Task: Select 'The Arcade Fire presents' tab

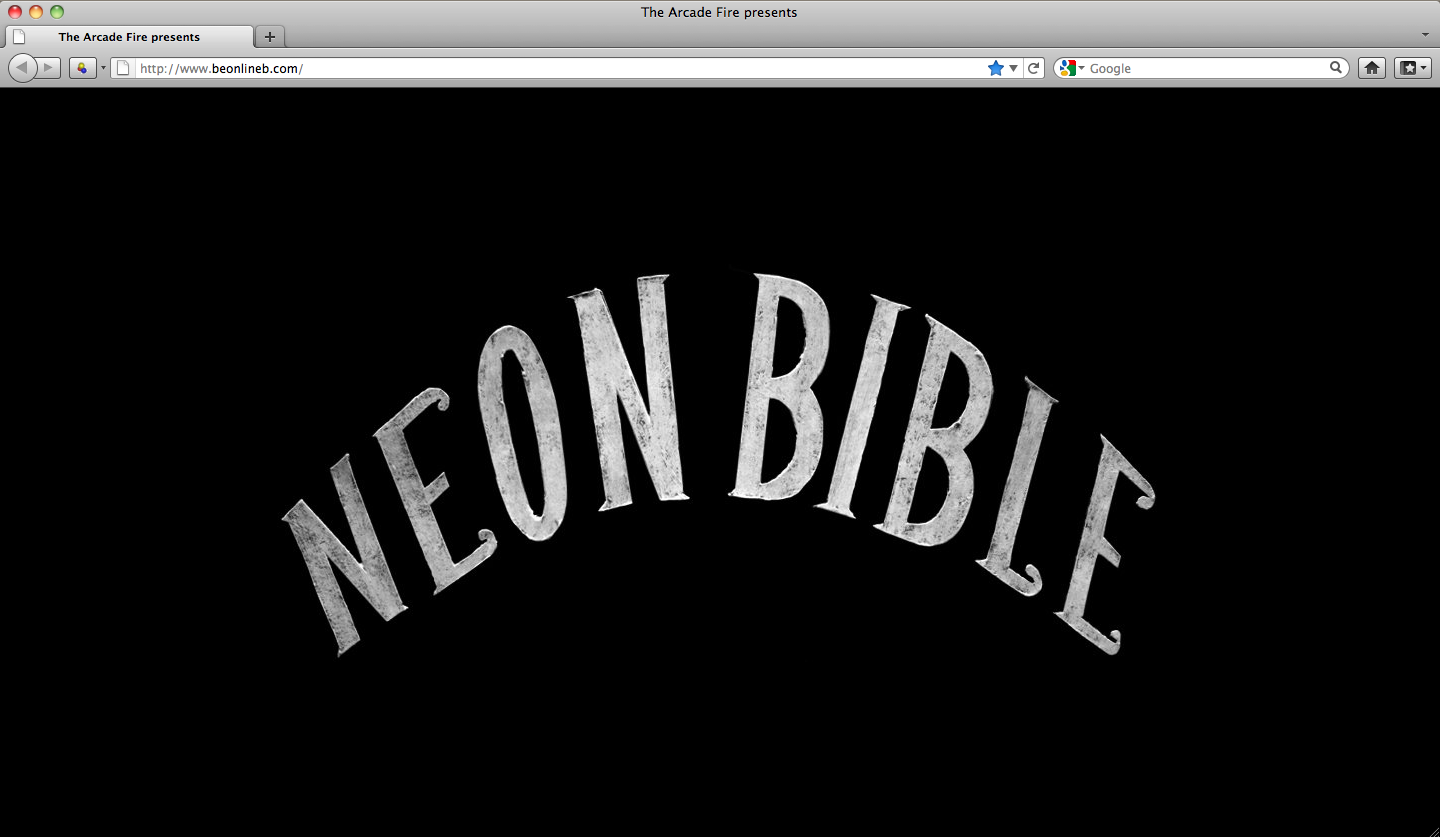Action: tap(129, 37)
